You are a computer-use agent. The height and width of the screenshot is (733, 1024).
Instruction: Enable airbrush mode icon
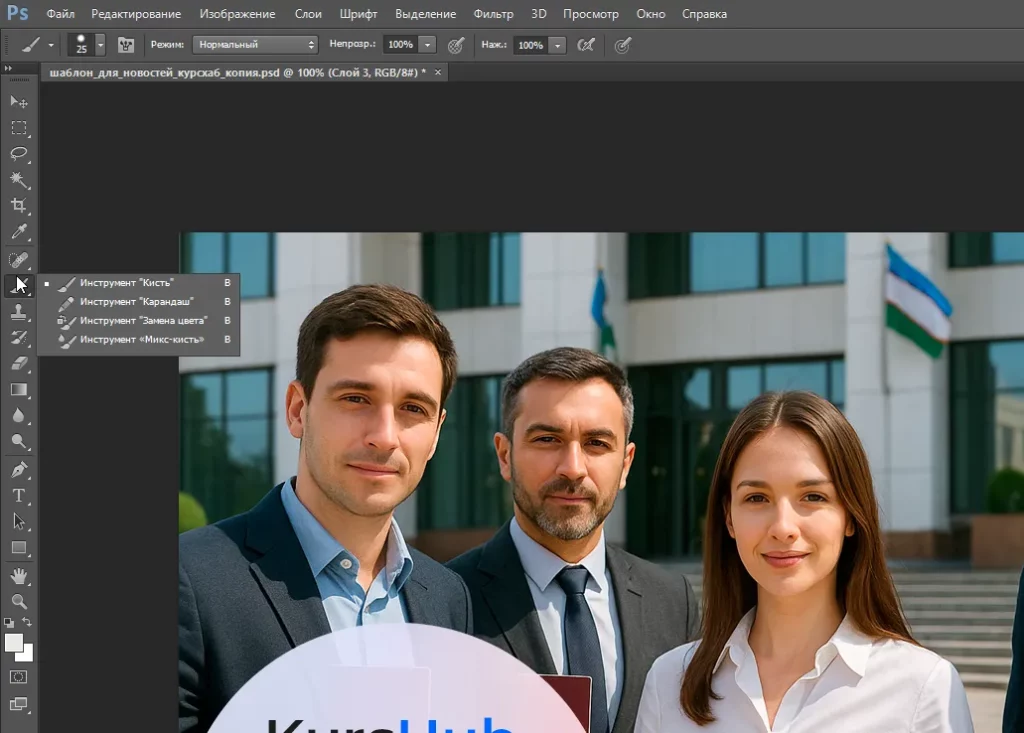click(586, 44)
